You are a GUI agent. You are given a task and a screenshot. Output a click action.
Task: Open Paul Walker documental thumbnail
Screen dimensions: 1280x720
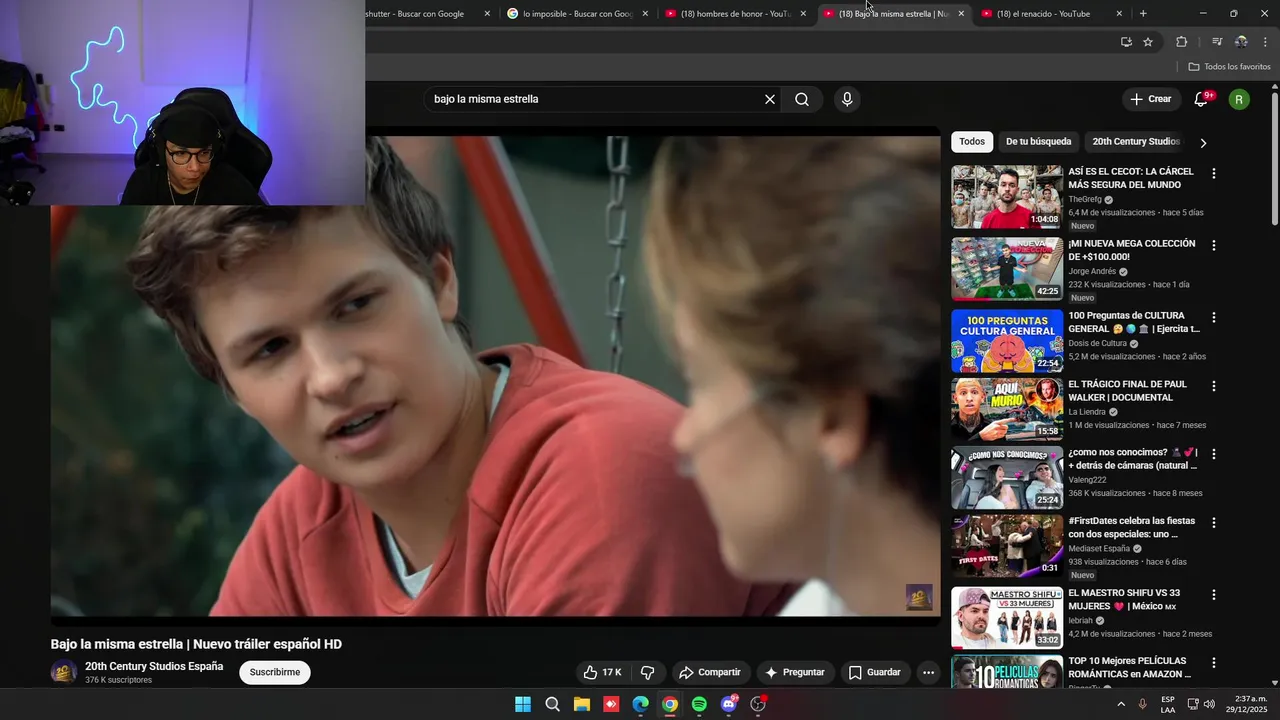[x=1007, y=410]
